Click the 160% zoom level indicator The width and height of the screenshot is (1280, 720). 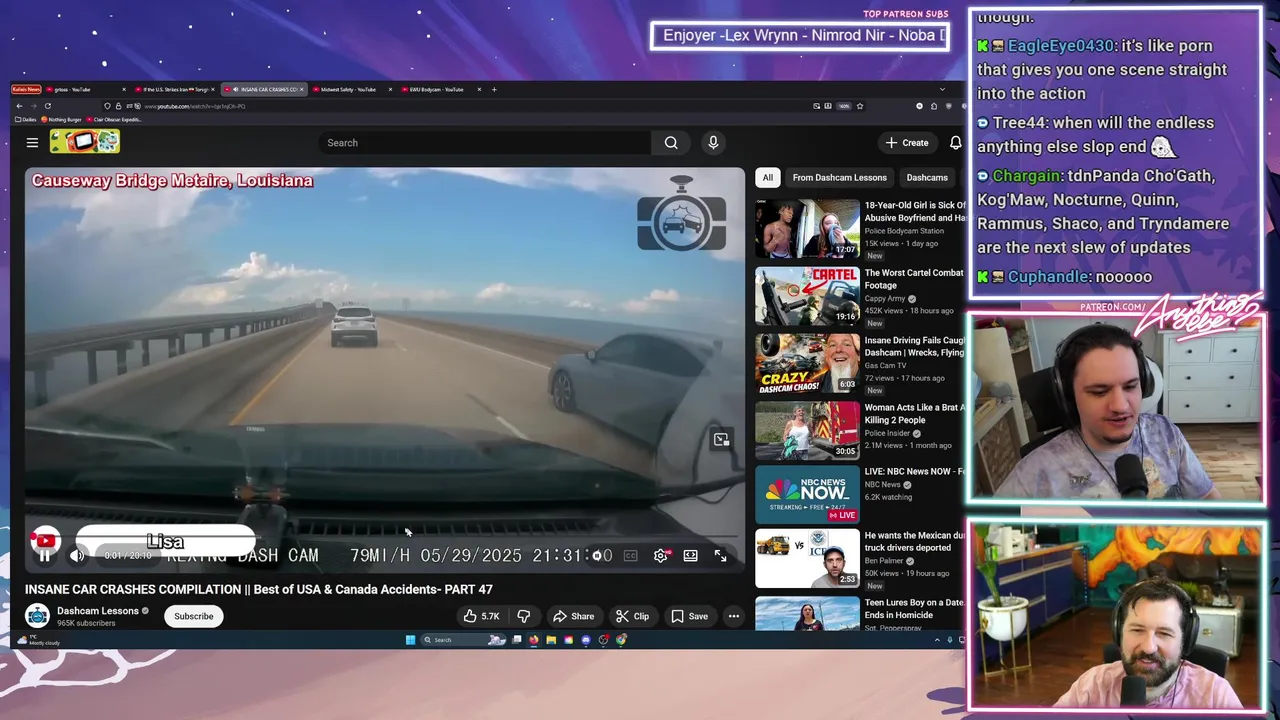(844, 106)
